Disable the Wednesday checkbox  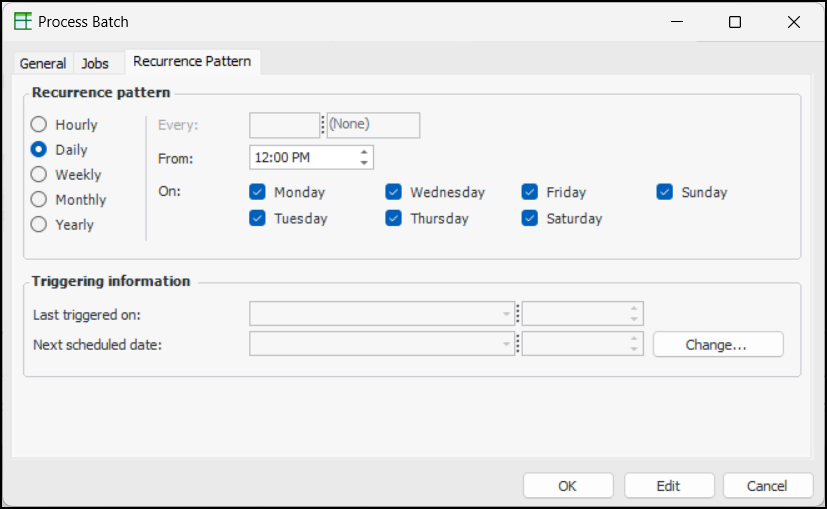click(394, 192)
